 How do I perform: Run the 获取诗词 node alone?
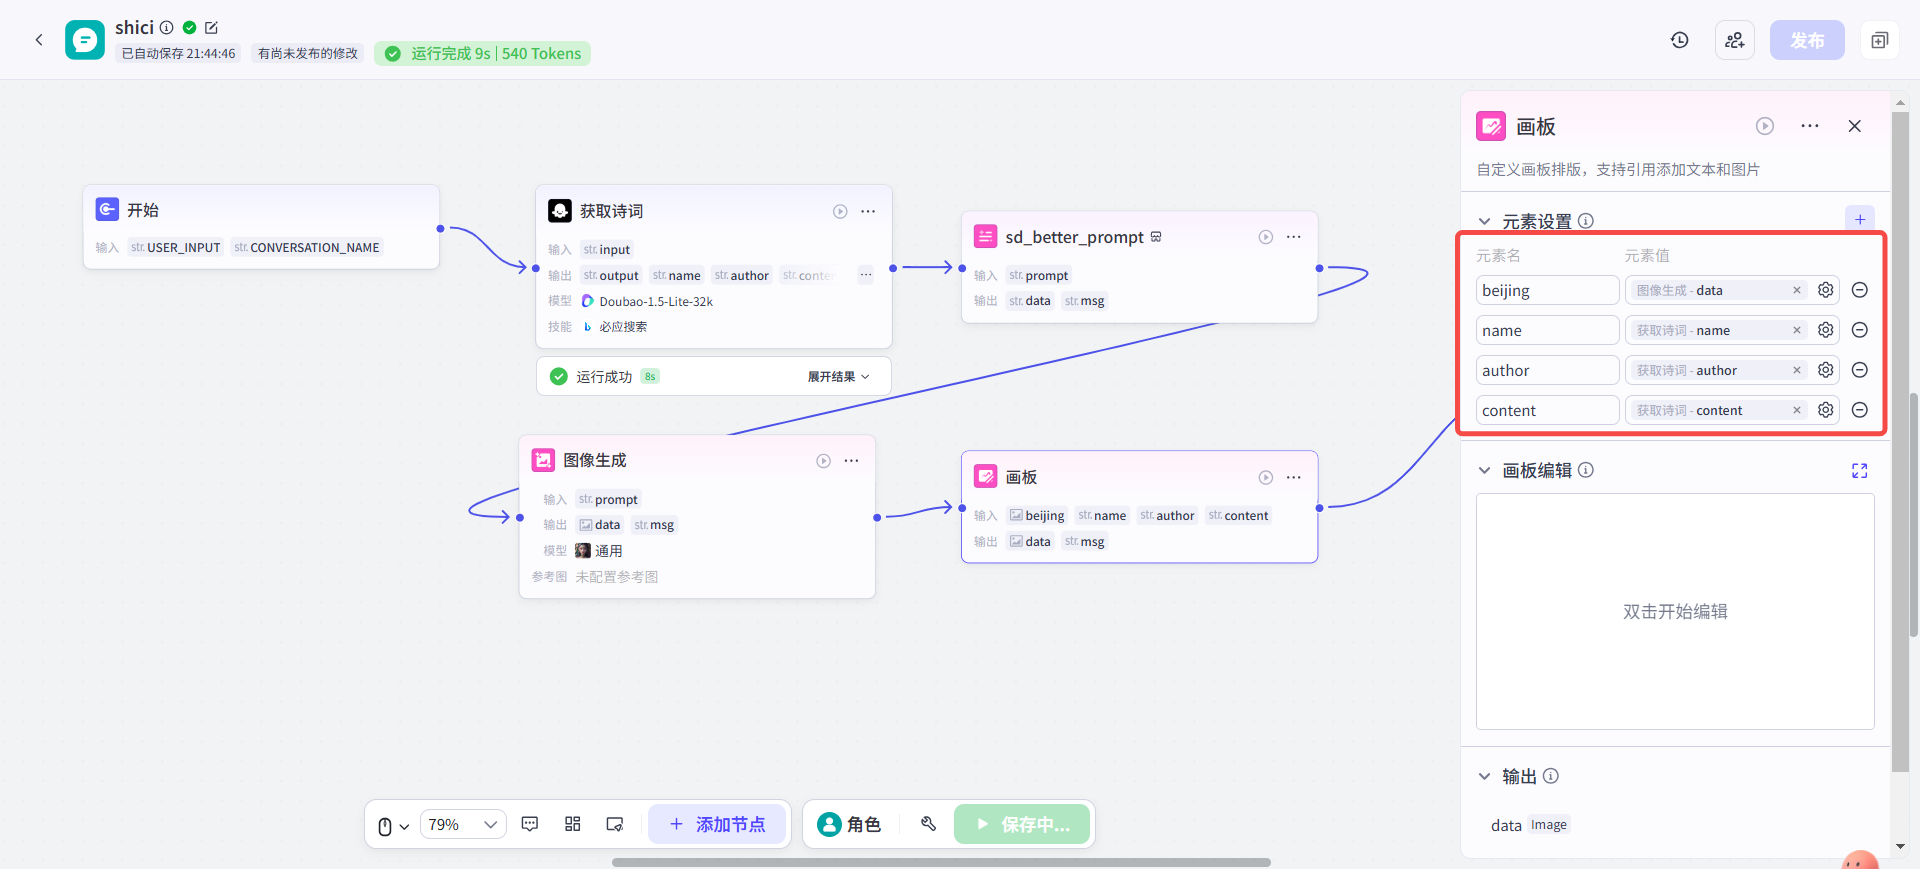[x=840, y=211]
